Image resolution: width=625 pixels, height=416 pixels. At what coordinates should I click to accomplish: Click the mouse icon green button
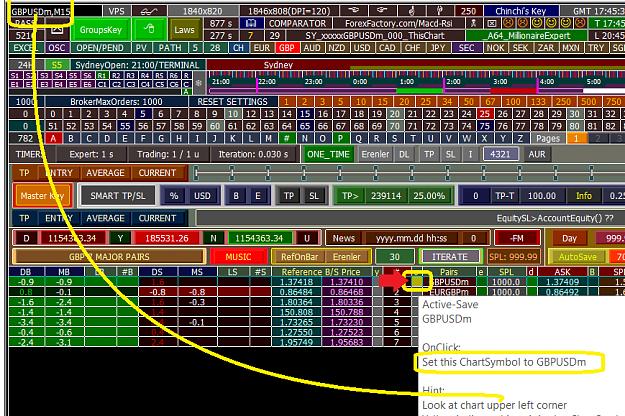coord(149,29)
